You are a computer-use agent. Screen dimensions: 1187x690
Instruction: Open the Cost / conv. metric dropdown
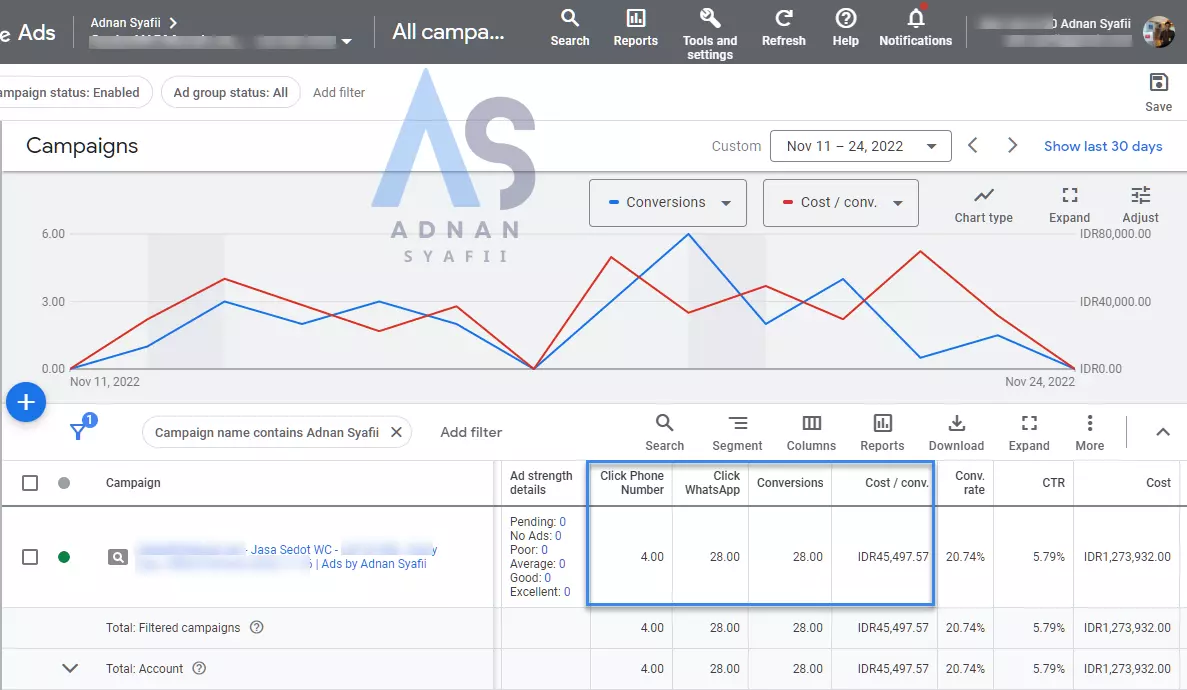(840, 203)
